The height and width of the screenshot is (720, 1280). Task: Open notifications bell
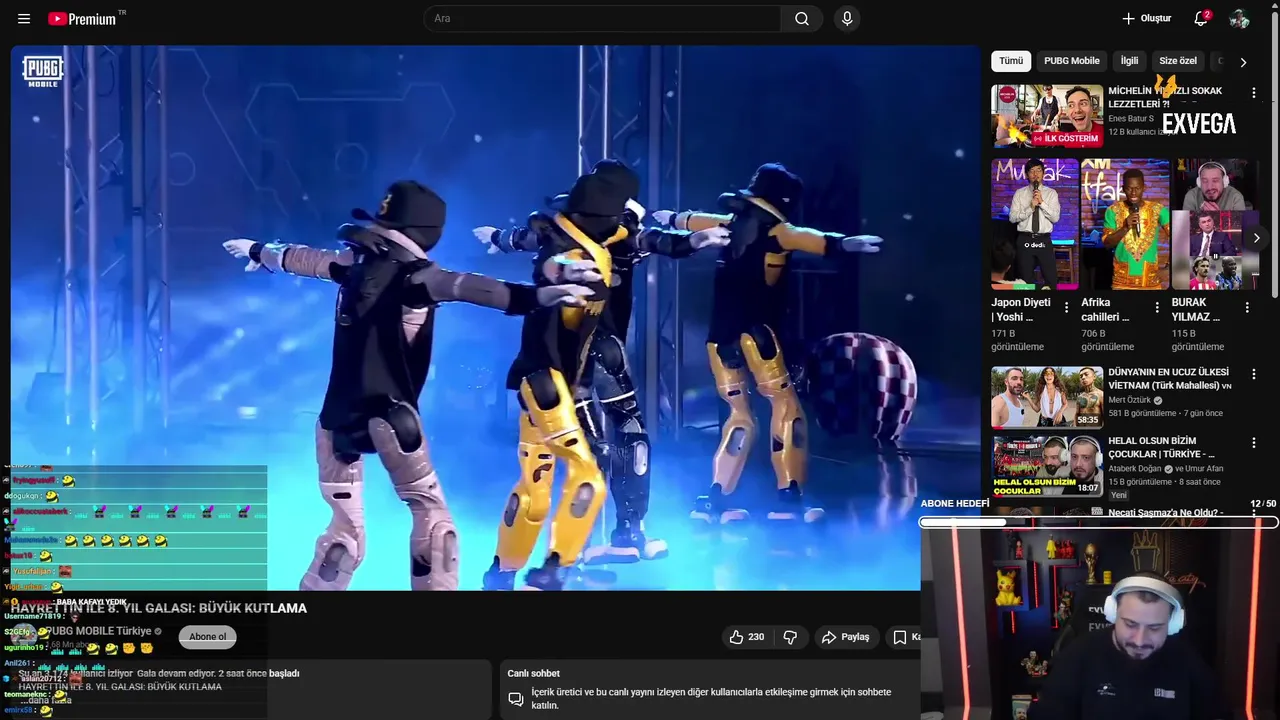1201,19
